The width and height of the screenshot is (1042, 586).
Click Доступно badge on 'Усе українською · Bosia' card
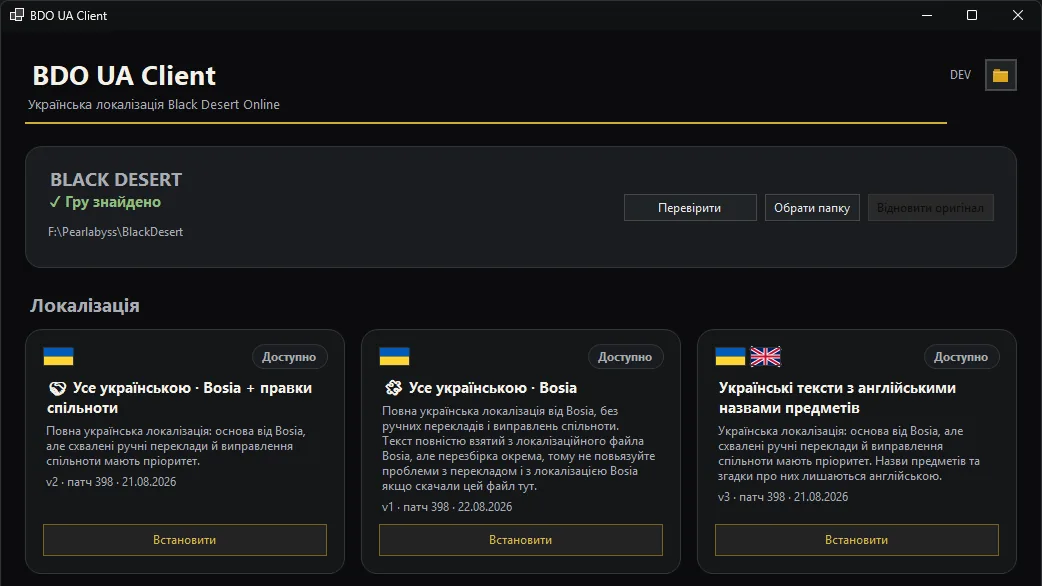click(x=625, y=357)
